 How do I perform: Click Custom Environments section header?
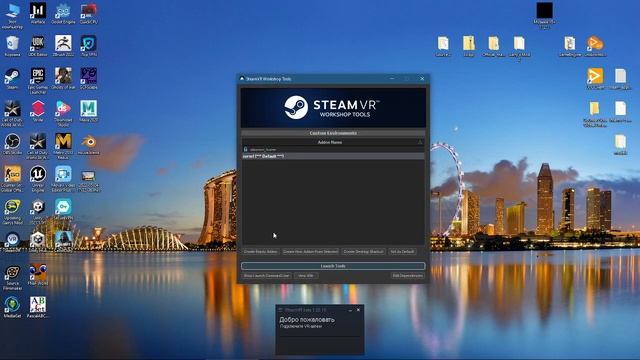[333, 133]
